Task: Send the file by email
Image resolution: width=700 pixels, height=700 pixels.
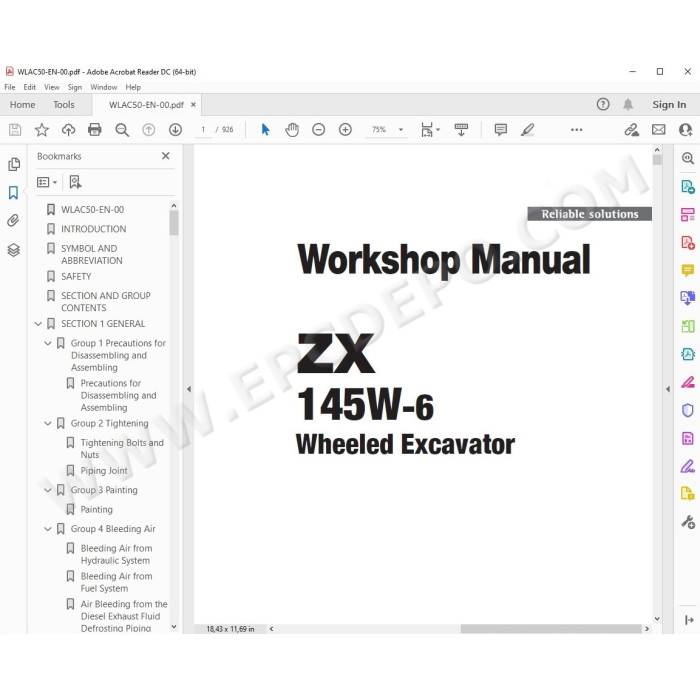Action: coord(658,129)
